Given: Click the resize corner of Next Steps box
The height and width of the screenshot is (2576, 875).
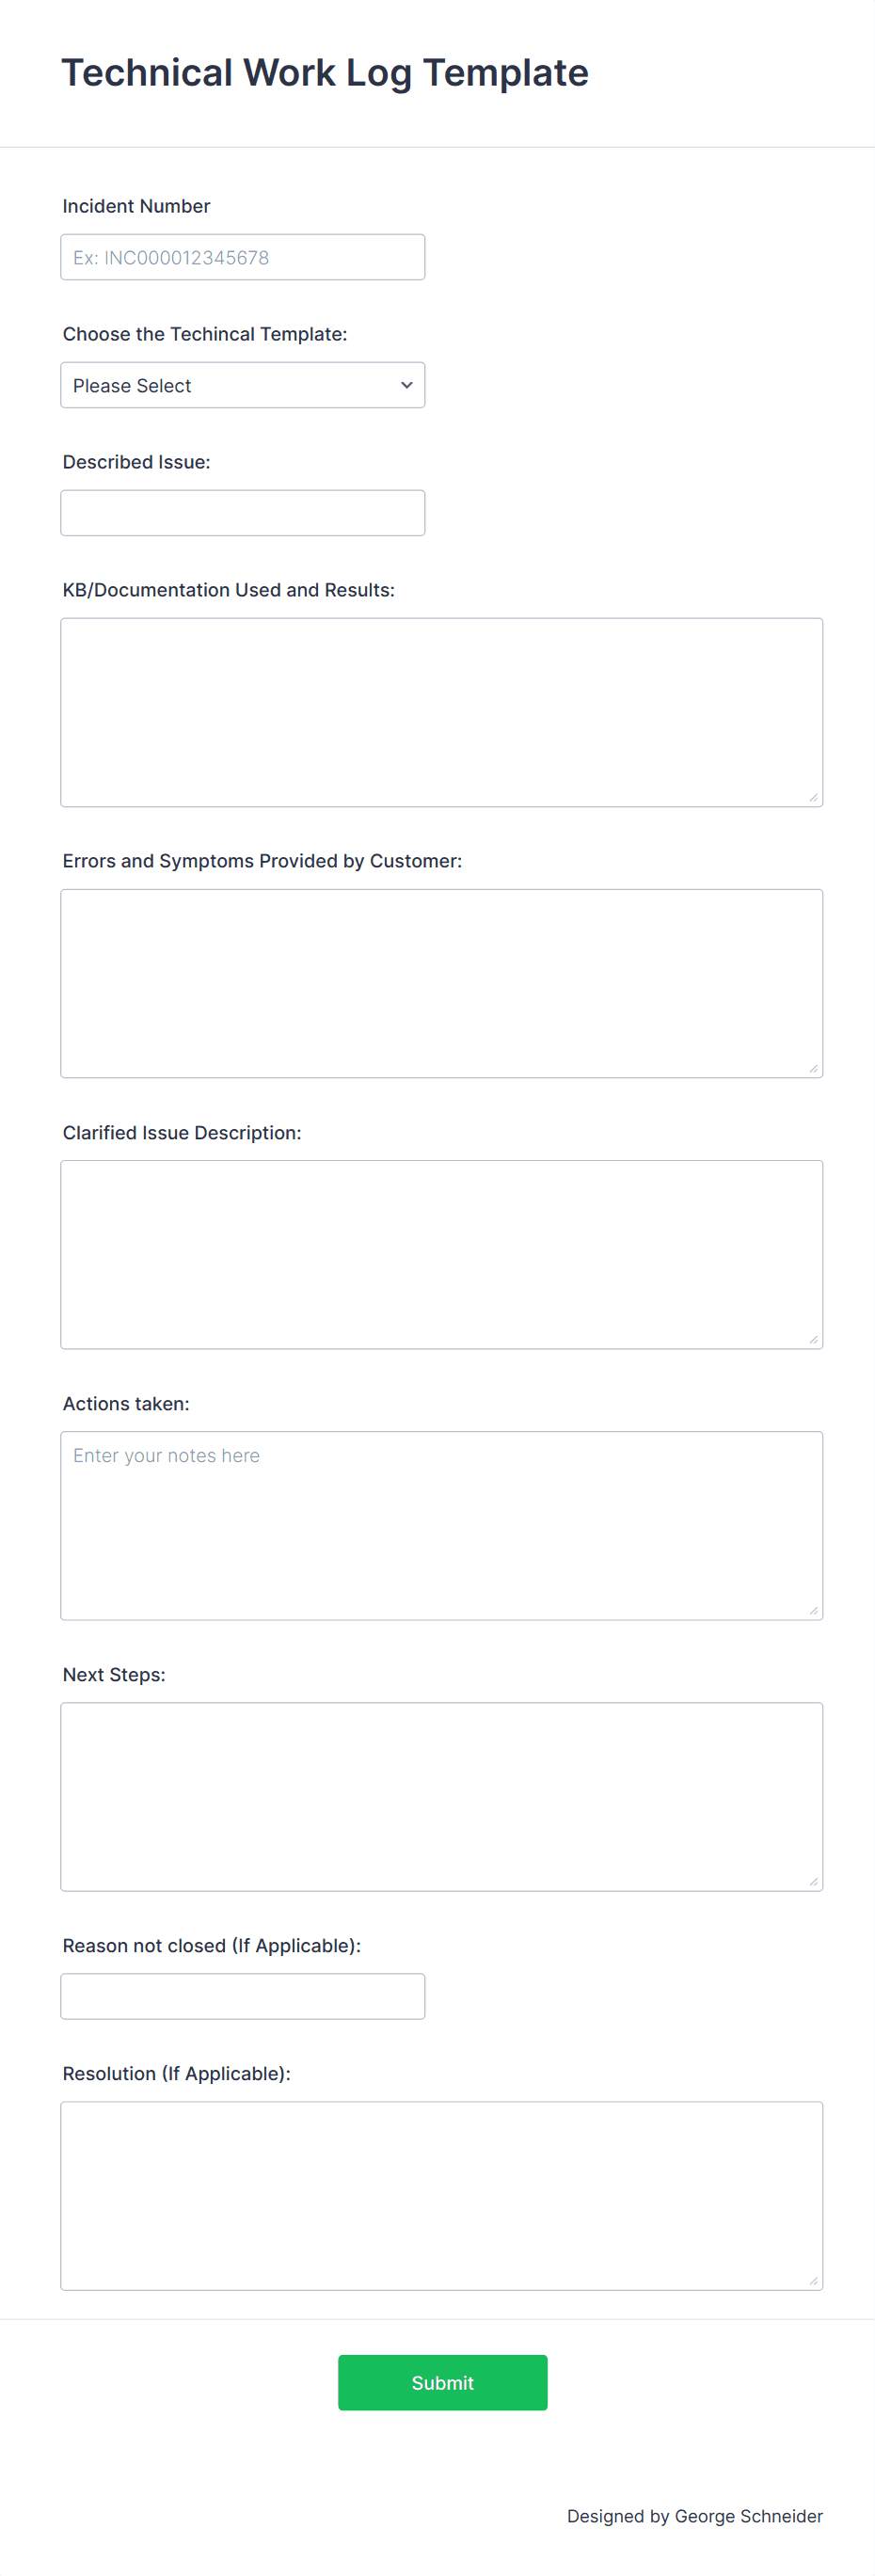Looking at the screenshot, I should (814, 1879).
